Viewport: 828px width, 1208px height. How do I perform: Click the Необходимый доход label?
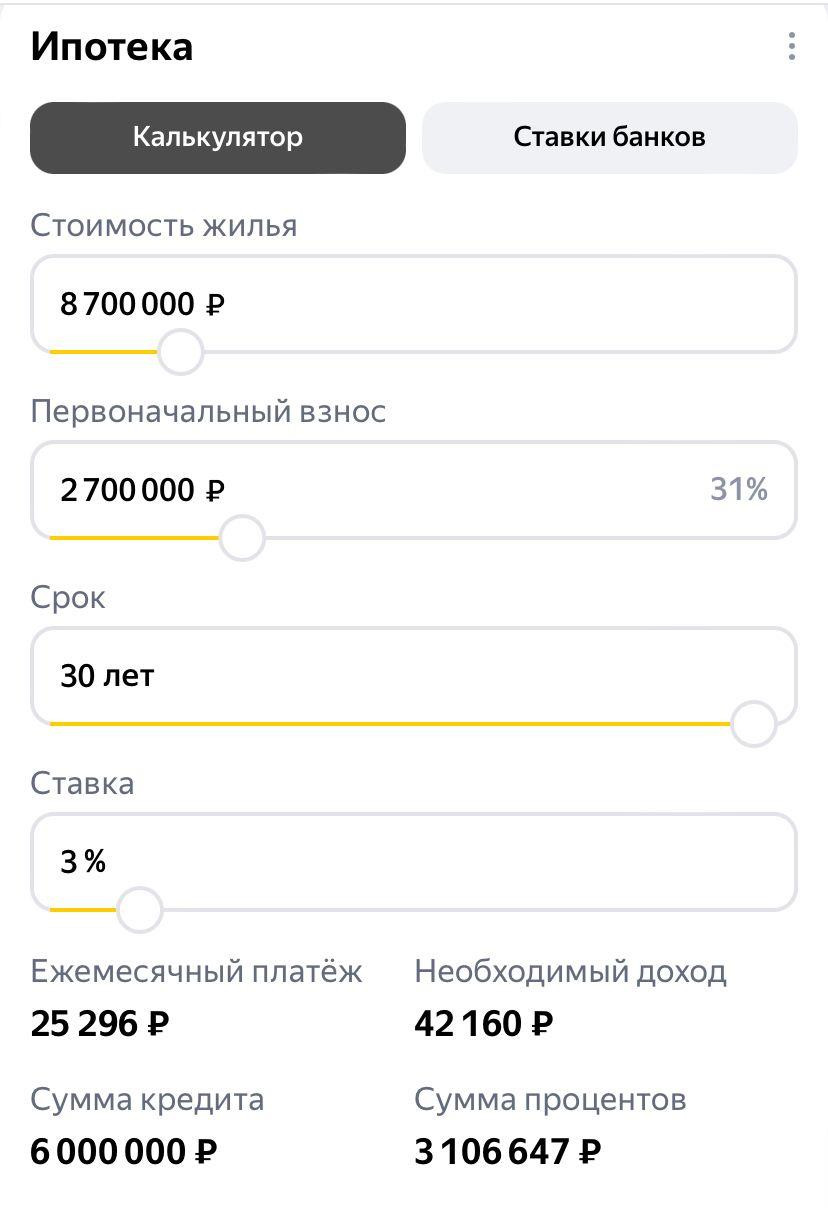[570, 971]
